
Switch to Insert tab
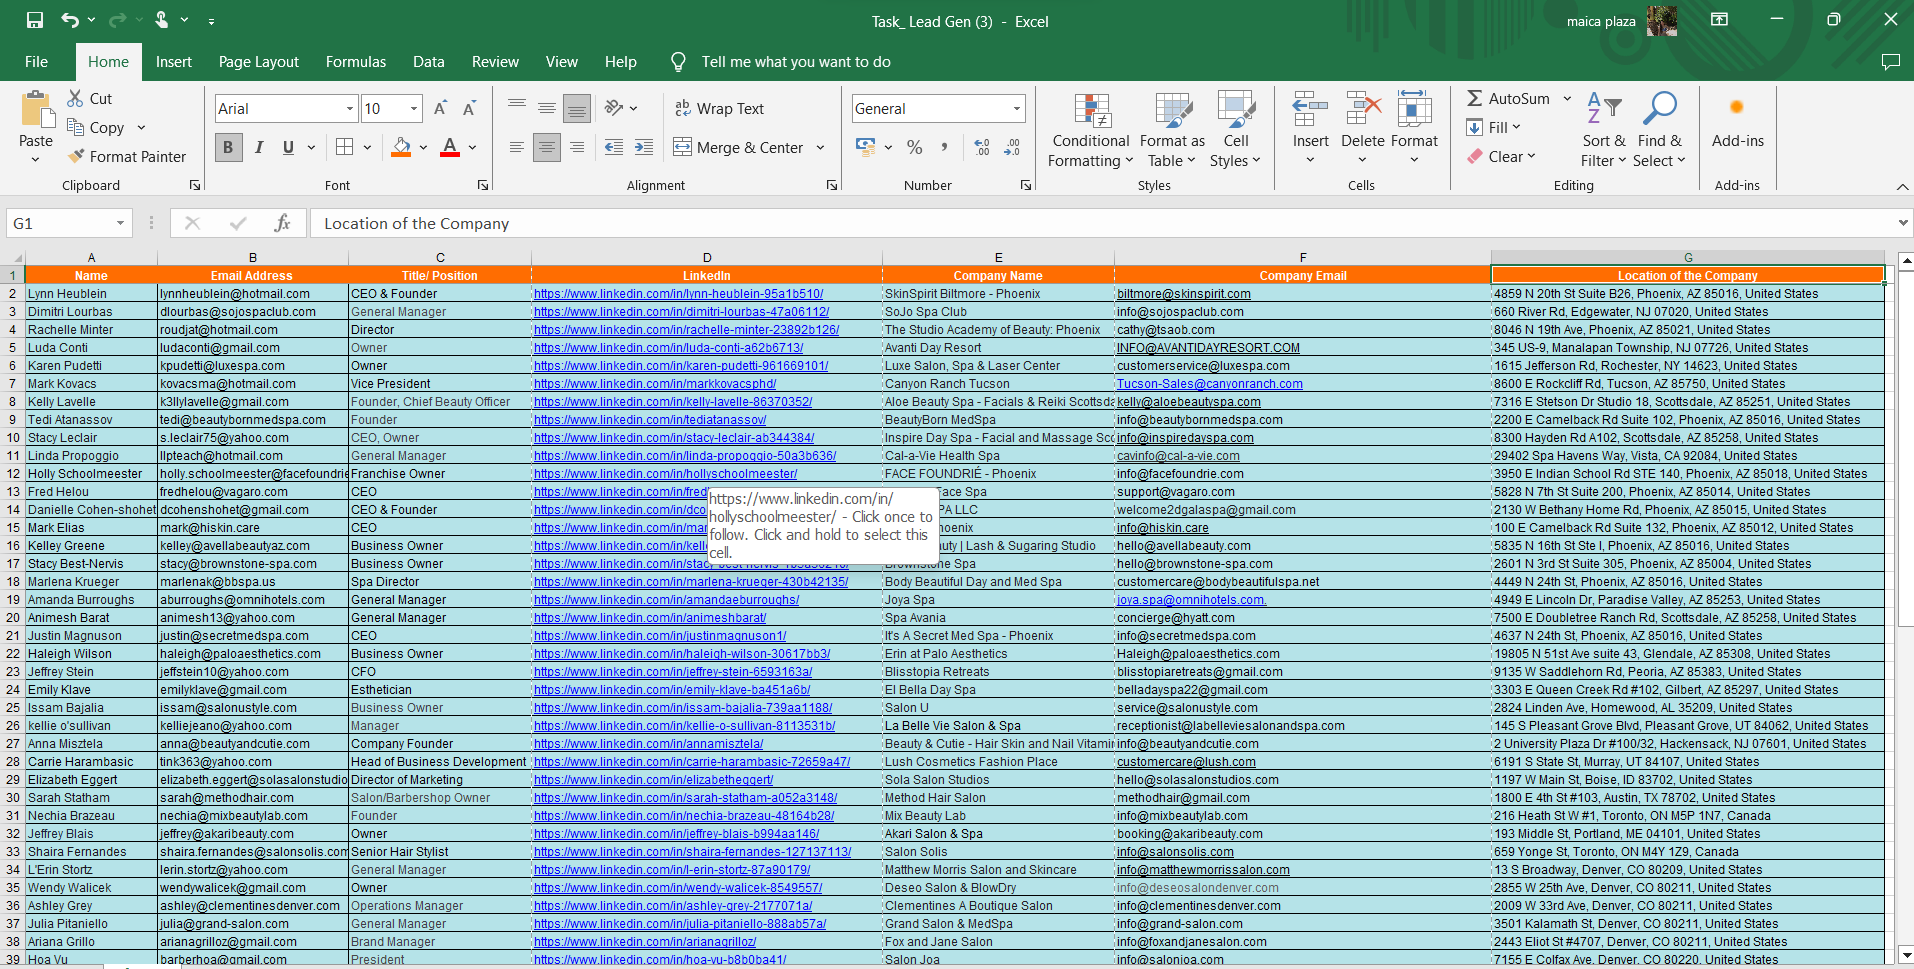(174, 61)
